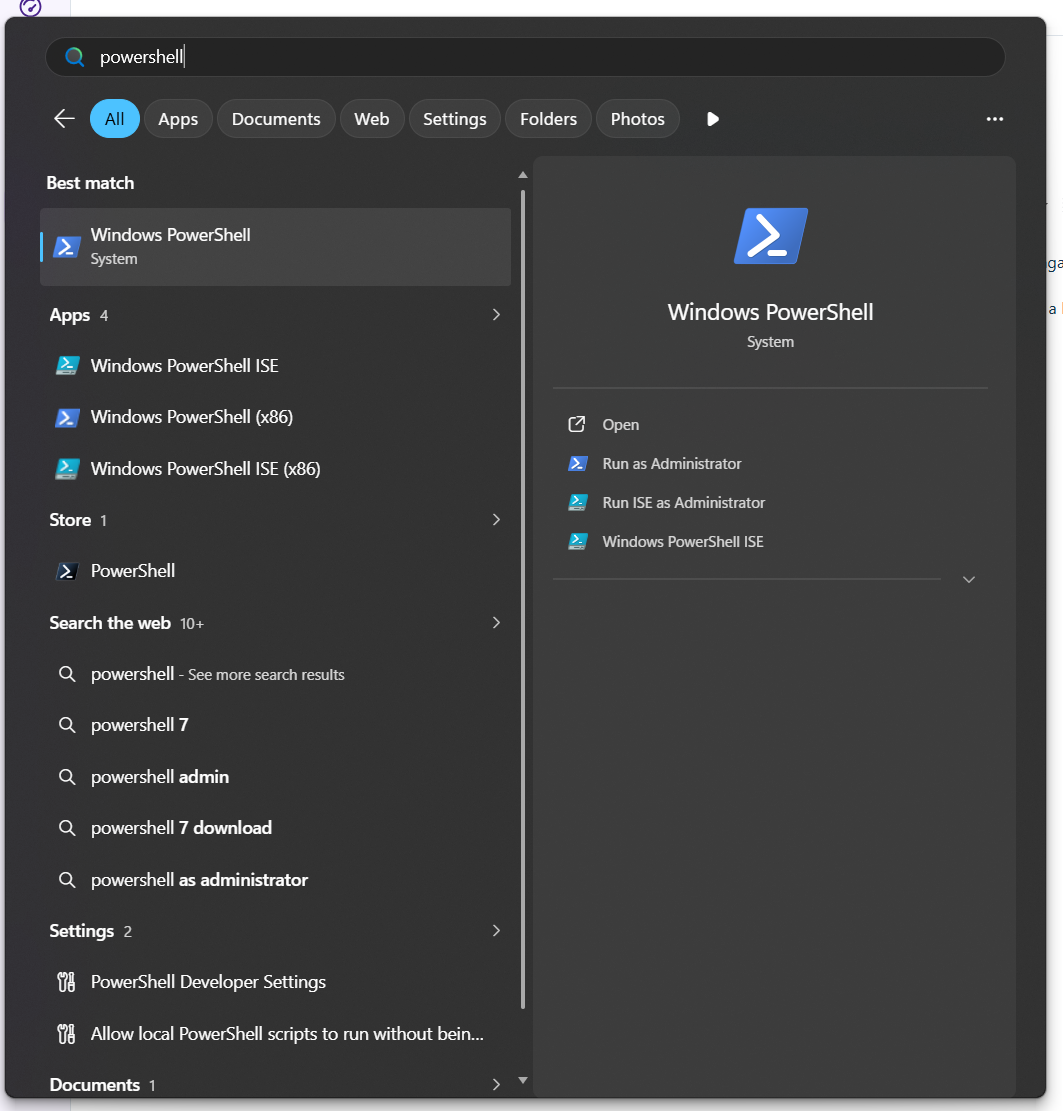Expand the Documents results section
This screenshot has width=1063, height=1111.
(x=496, y=1084)
